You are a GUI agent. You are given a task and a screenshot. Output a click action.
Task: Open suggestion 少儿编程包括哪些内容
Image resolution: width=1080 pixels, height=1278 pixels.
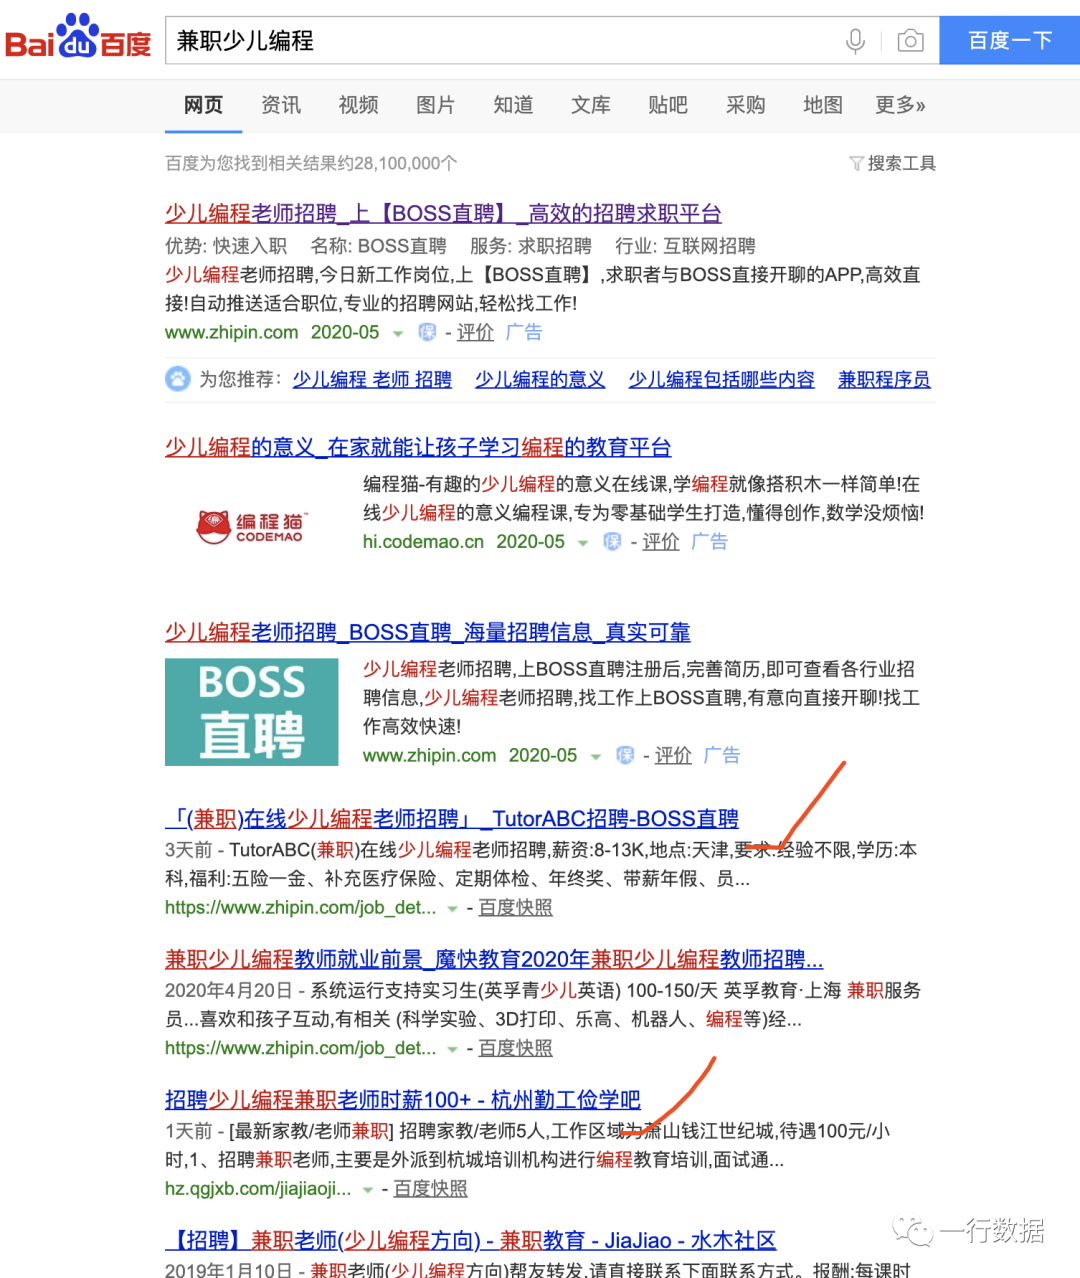click(721, 380)
